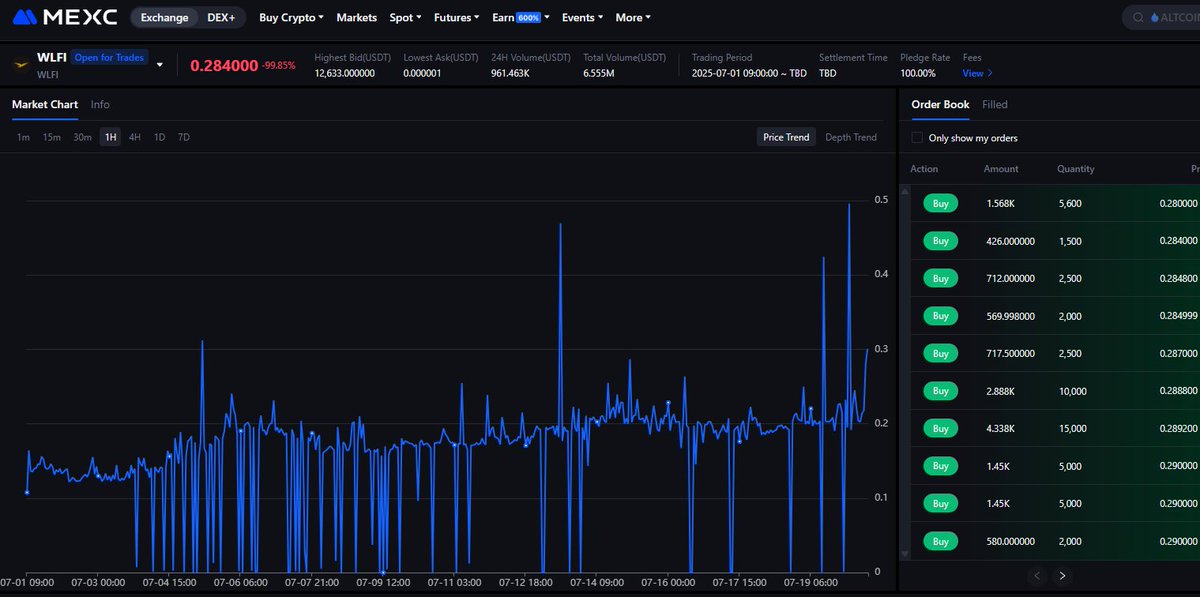Switch chart to Depth Trend view

pyautogui.click(x=851, y=137)
